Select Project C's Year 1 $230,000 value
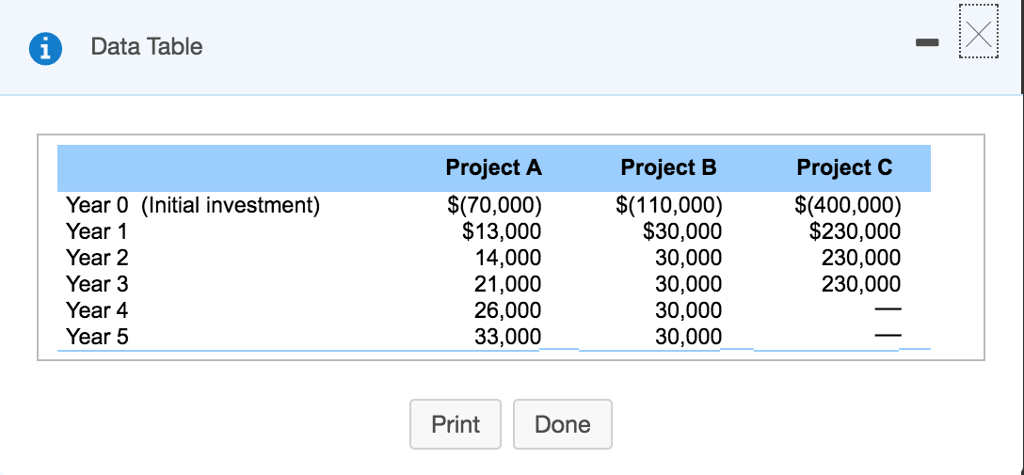1024x475 pixels. pos(855,232)
